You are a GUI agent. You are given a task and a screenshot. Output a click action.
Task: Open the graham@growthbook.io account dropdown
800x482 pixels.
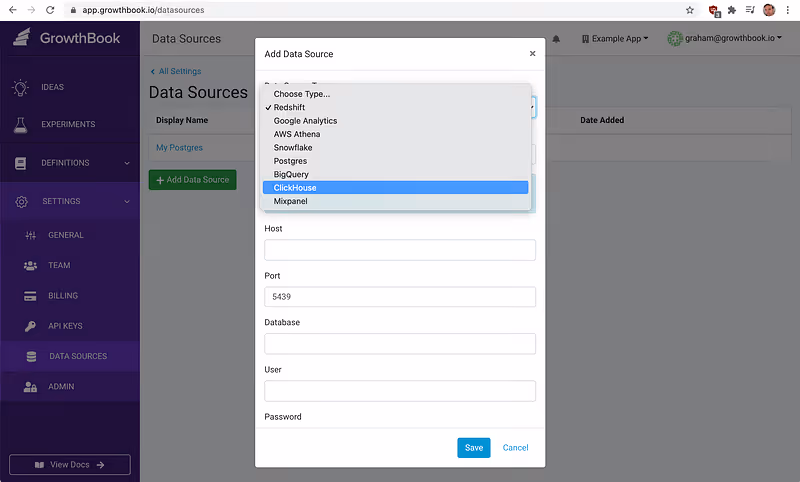pyautogui.click(x=724, y=38)
